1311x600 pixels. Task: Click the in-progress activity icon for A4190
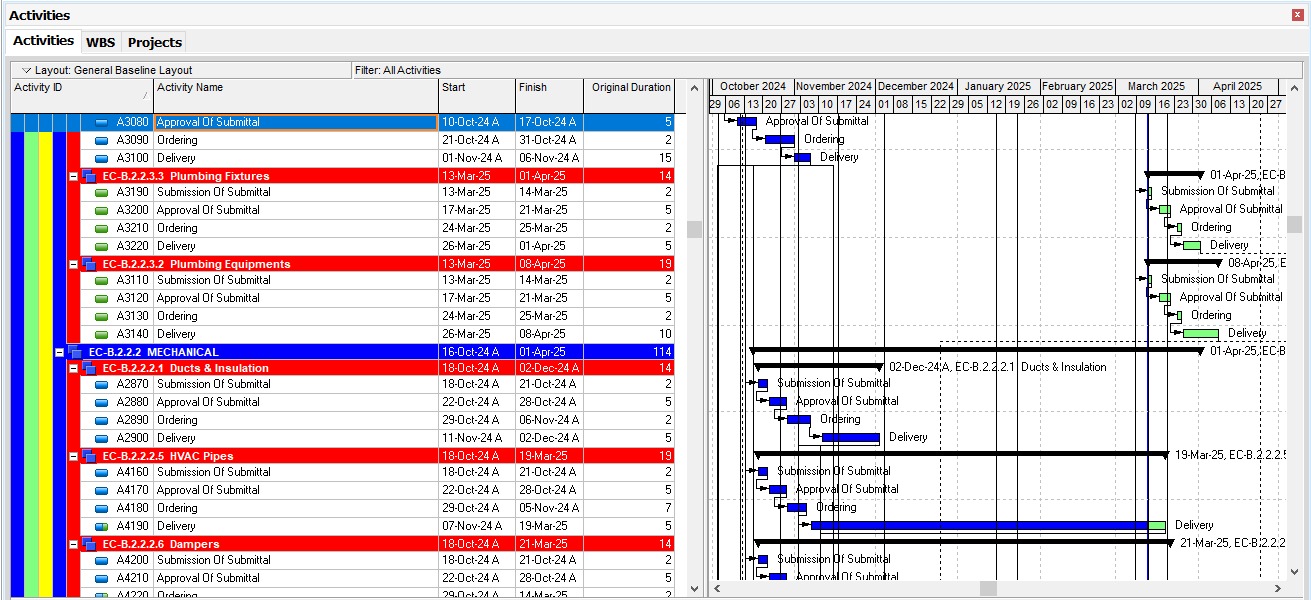point(101,526)
